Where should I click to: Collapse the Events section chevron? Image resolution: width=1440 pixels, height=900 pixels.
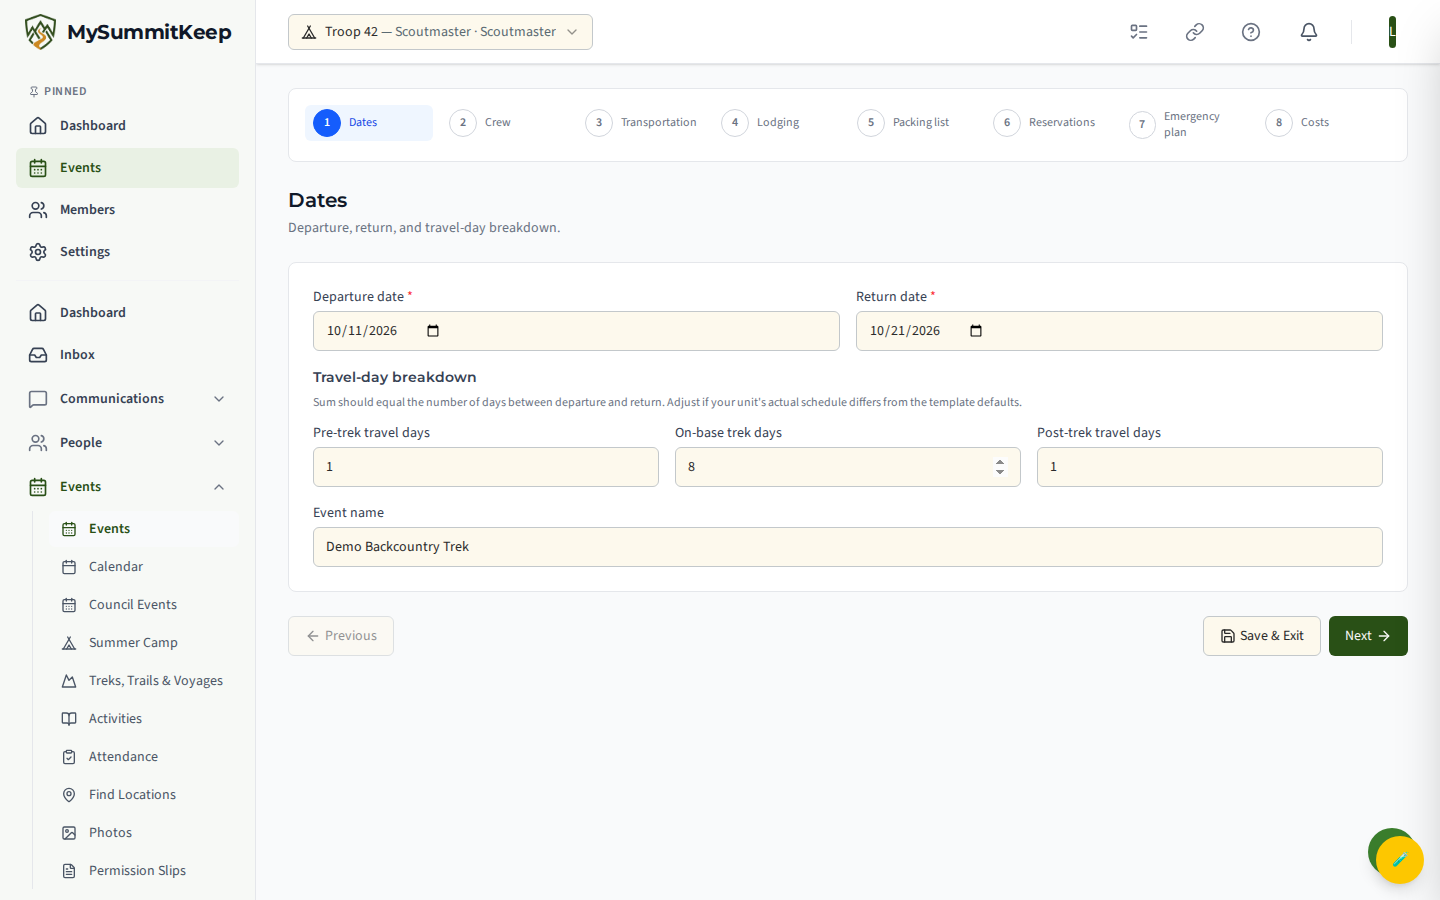pyautogui.click(x=219, y=487)
